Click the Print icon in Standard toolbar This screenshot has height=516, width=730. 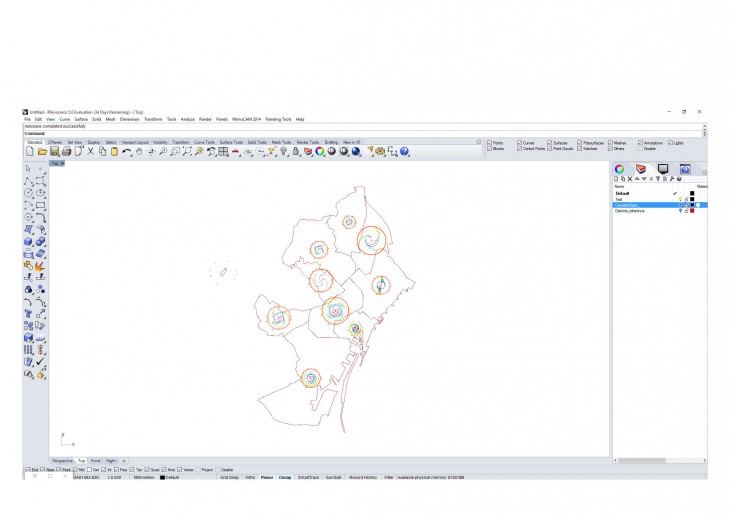66,152
